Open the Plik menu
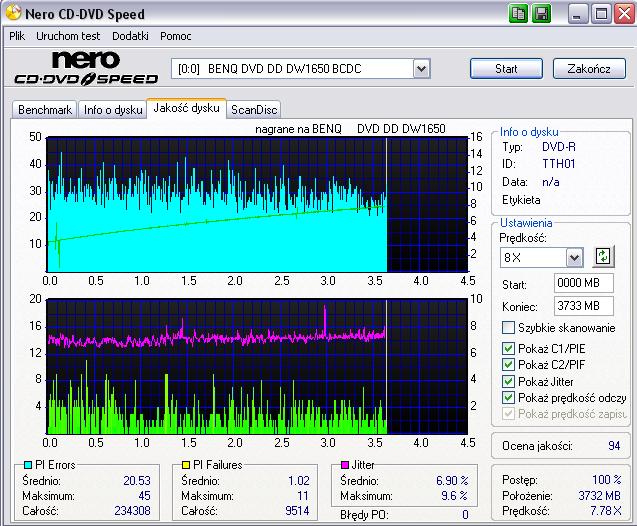 click(x=17, y=36)
